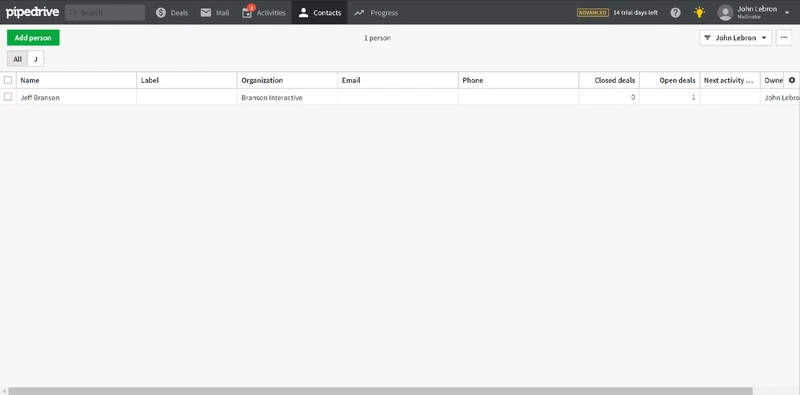800x395 pixels.
Task: Open the three-dots more options button
Action: 784,37
